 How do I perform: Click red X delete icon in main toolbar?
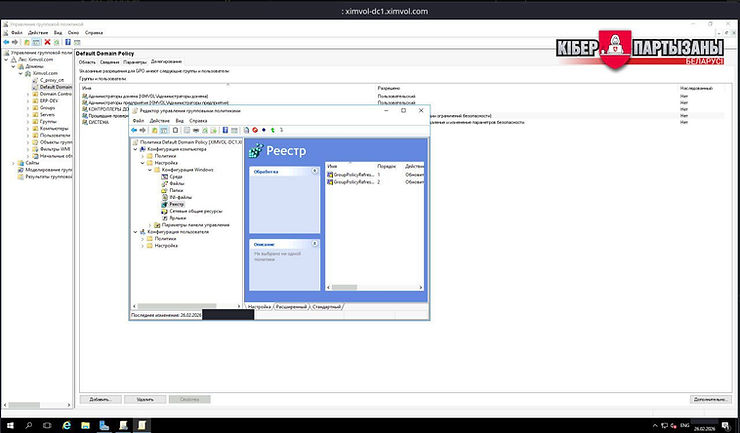47,42
